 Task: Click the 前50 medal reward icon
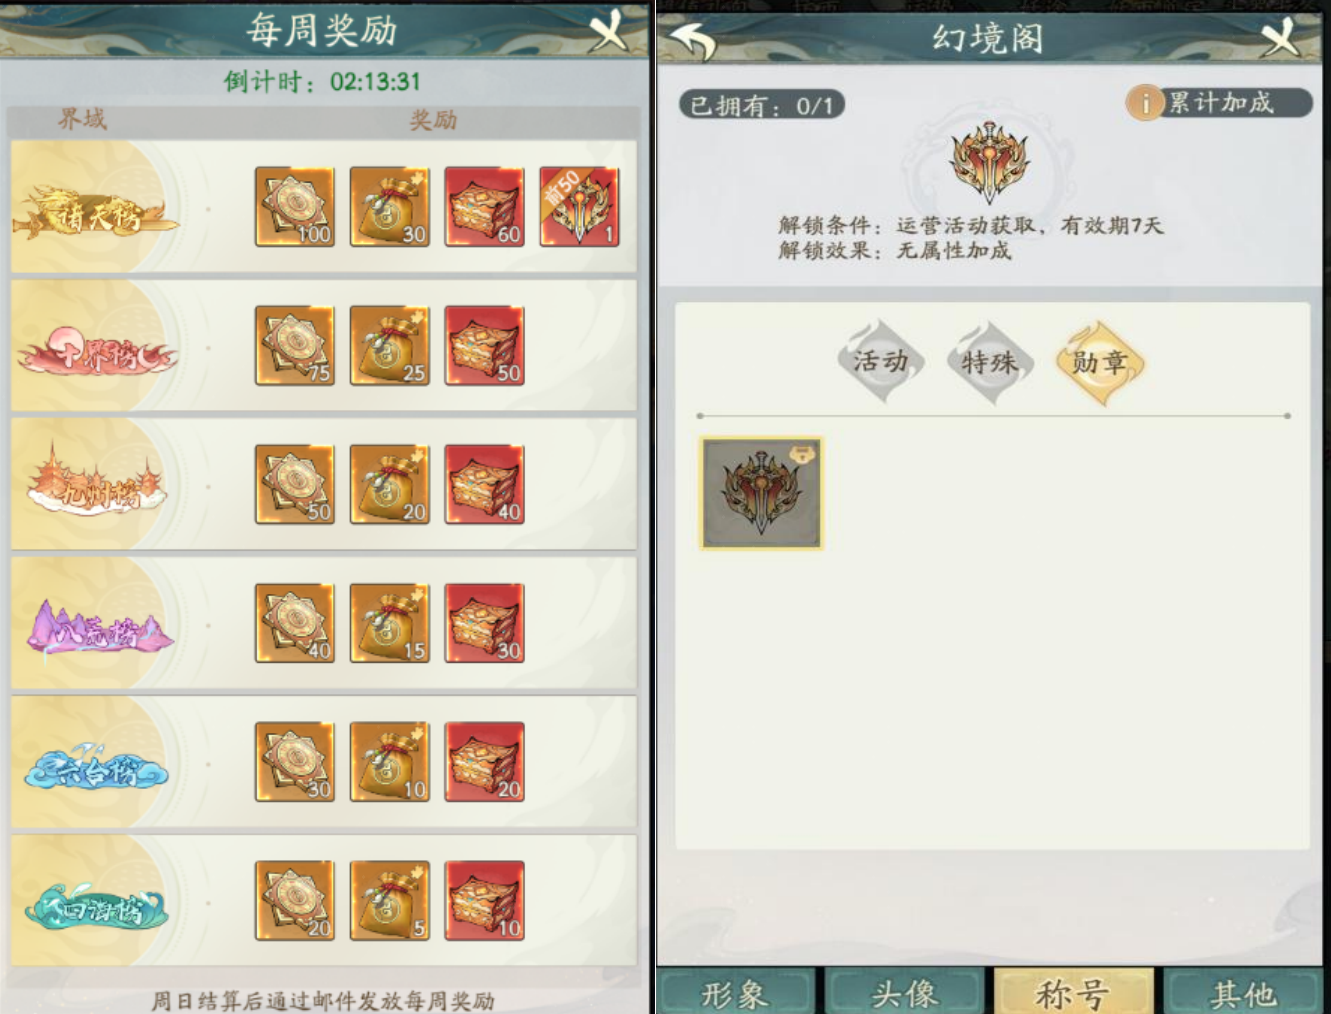click(x=579, y=207)
